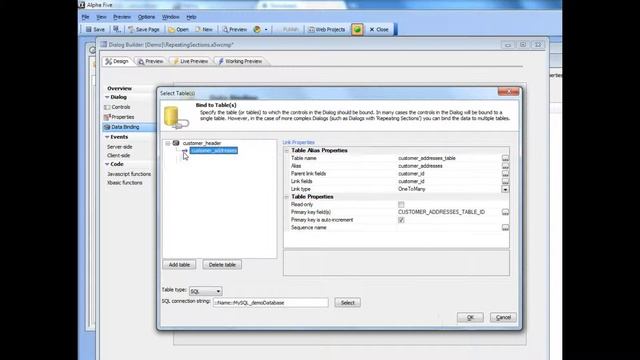Collapse the Dialog section in side panel
The image size is (640, 360).
pos(107,97)
